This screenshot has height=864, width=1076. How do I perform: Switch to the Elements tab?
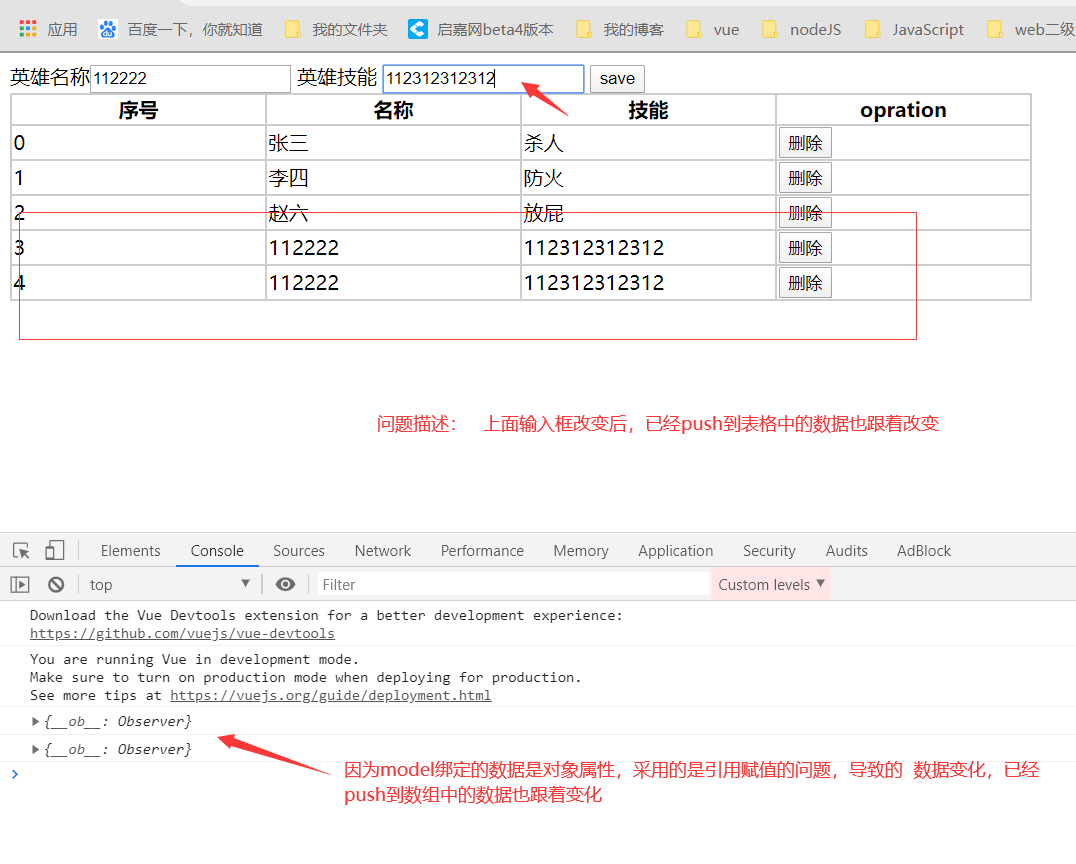click(x=130, y=550)
